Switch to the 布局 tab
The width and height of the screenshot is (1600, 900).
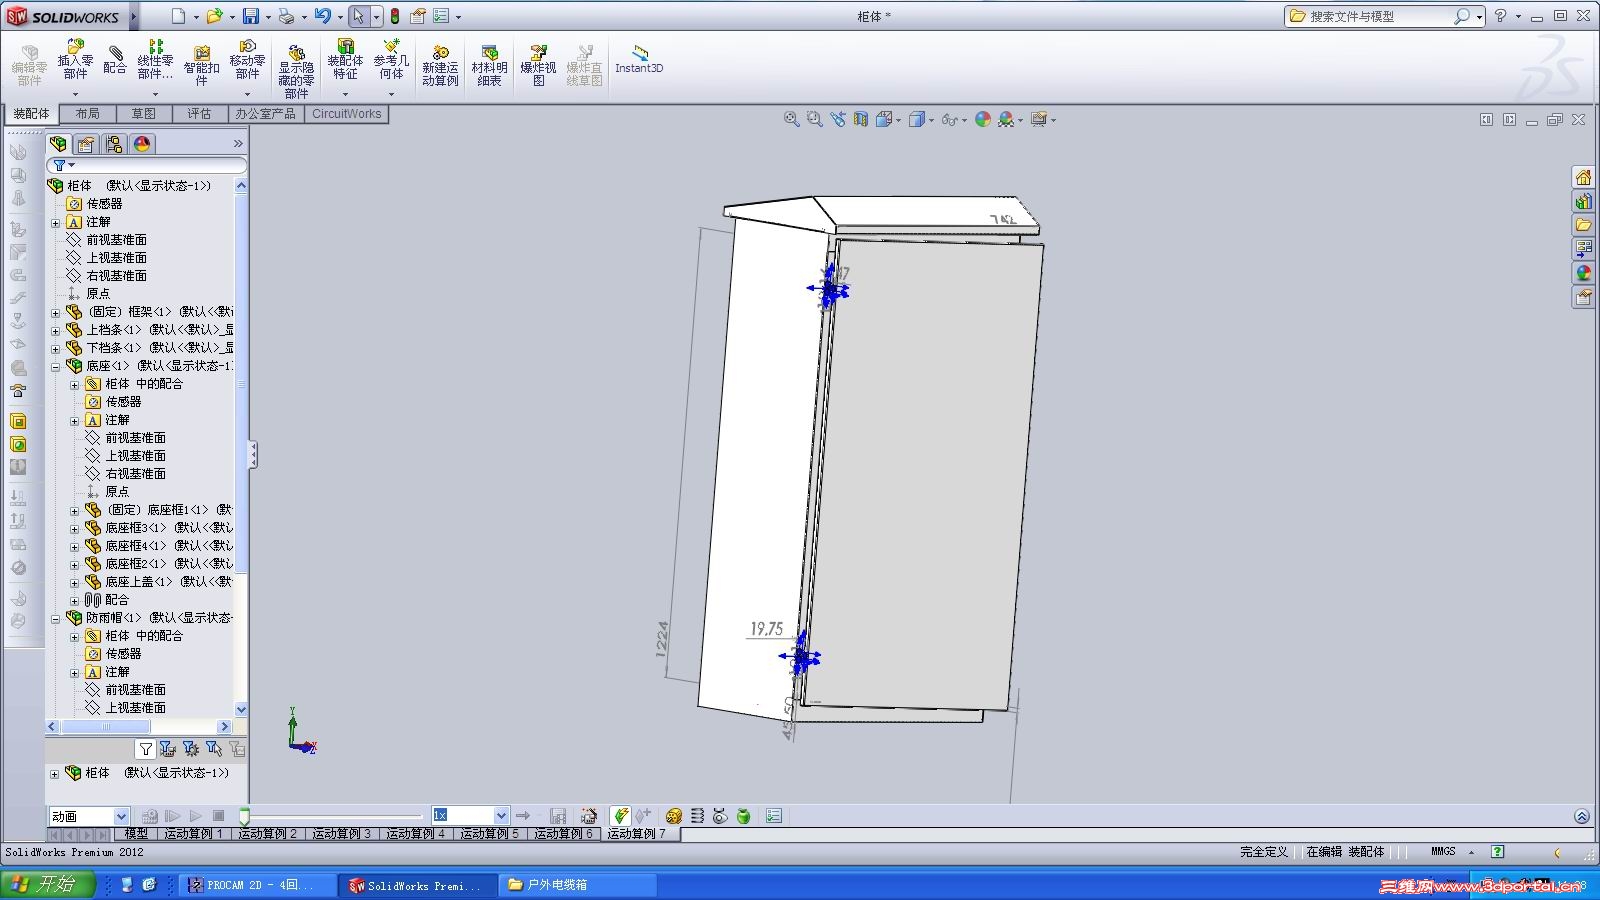[x=87, y=114]
